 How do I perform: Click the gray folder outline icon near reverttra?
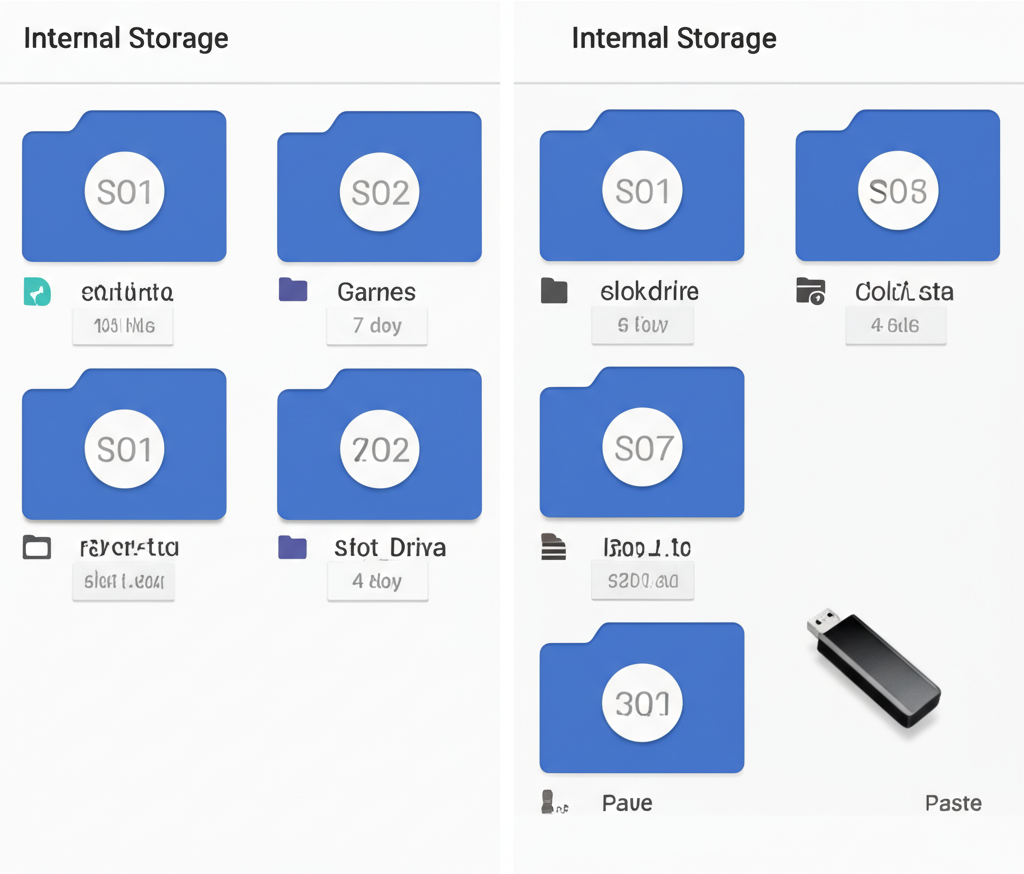tap(35, 547)
